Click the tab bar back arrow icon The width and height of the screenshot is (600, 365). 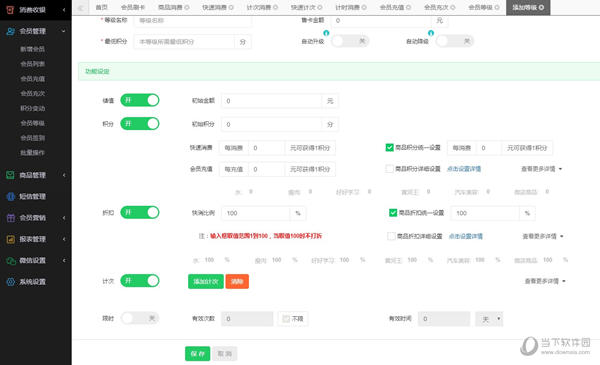pyautogui.click(x=81, y=8)
